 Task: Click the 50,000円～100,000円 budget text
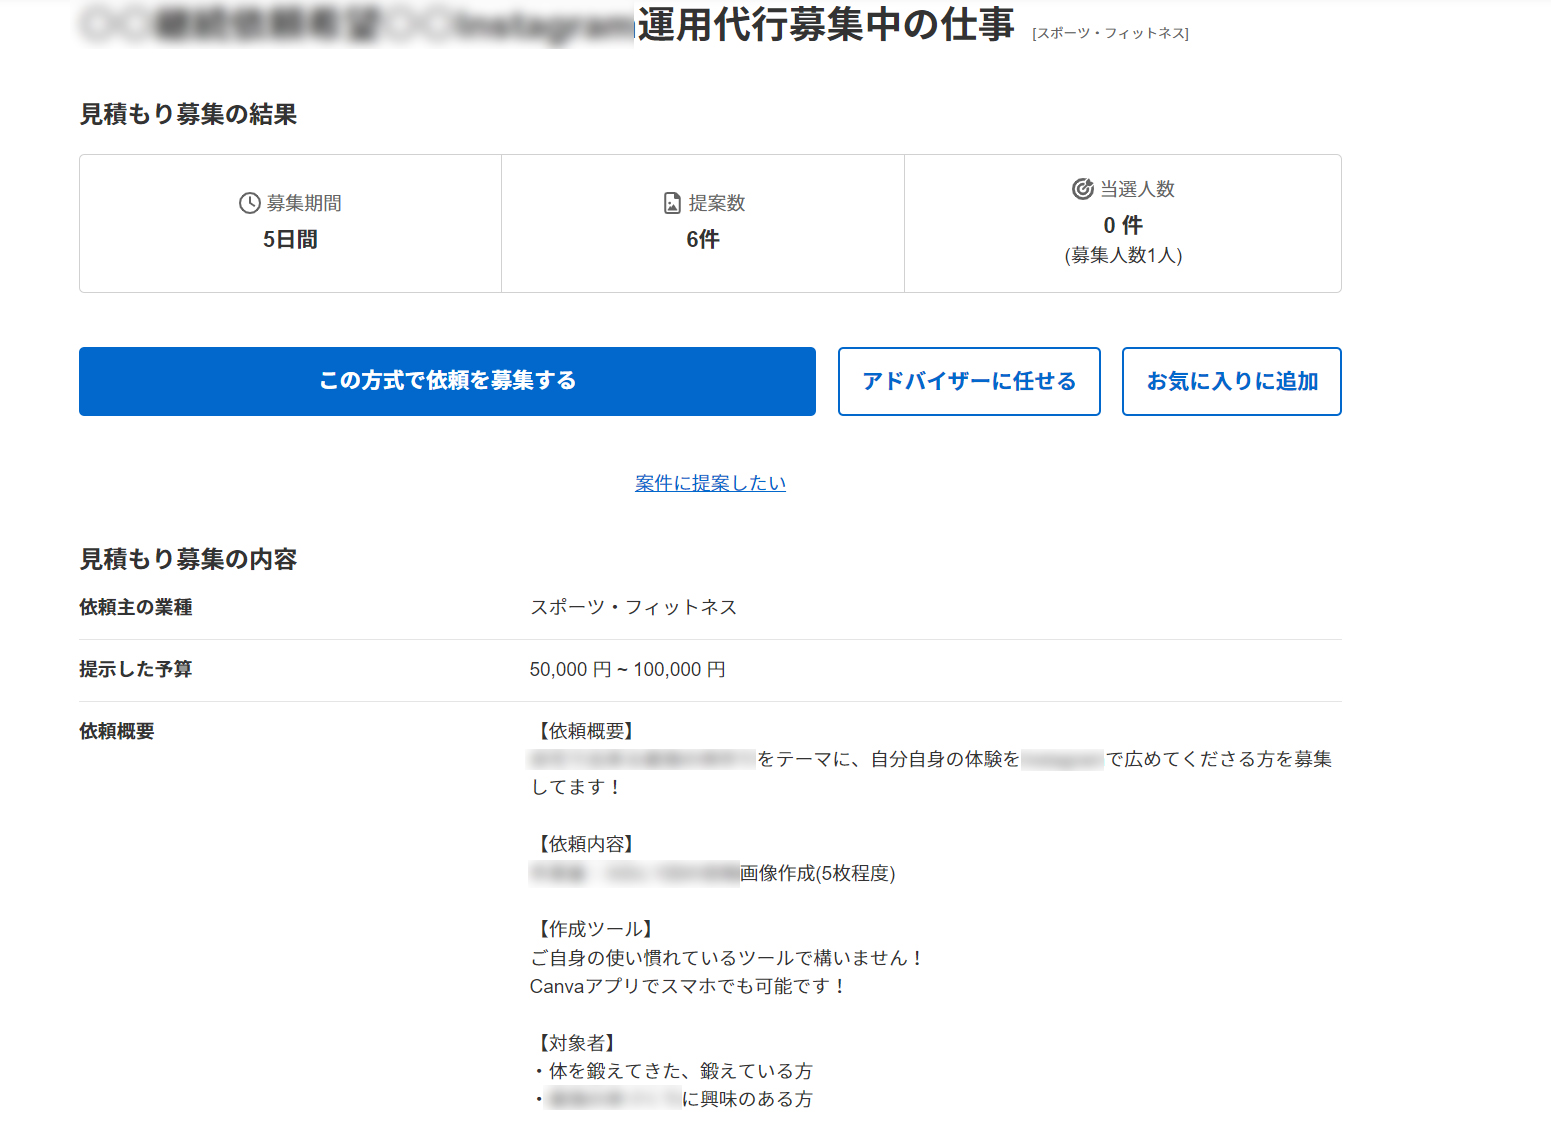[x=628, y=669]
